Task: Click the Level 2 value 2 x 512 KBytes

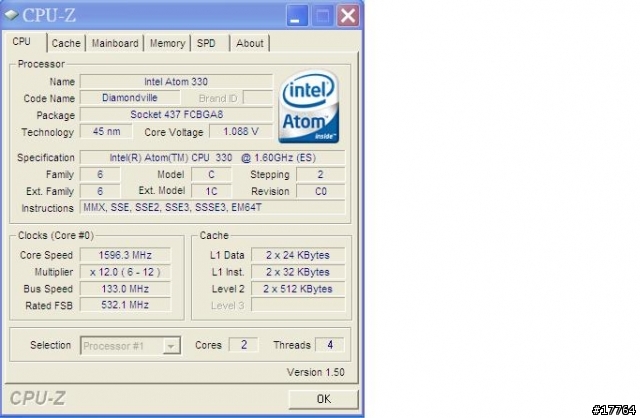Action: (298, 289)
